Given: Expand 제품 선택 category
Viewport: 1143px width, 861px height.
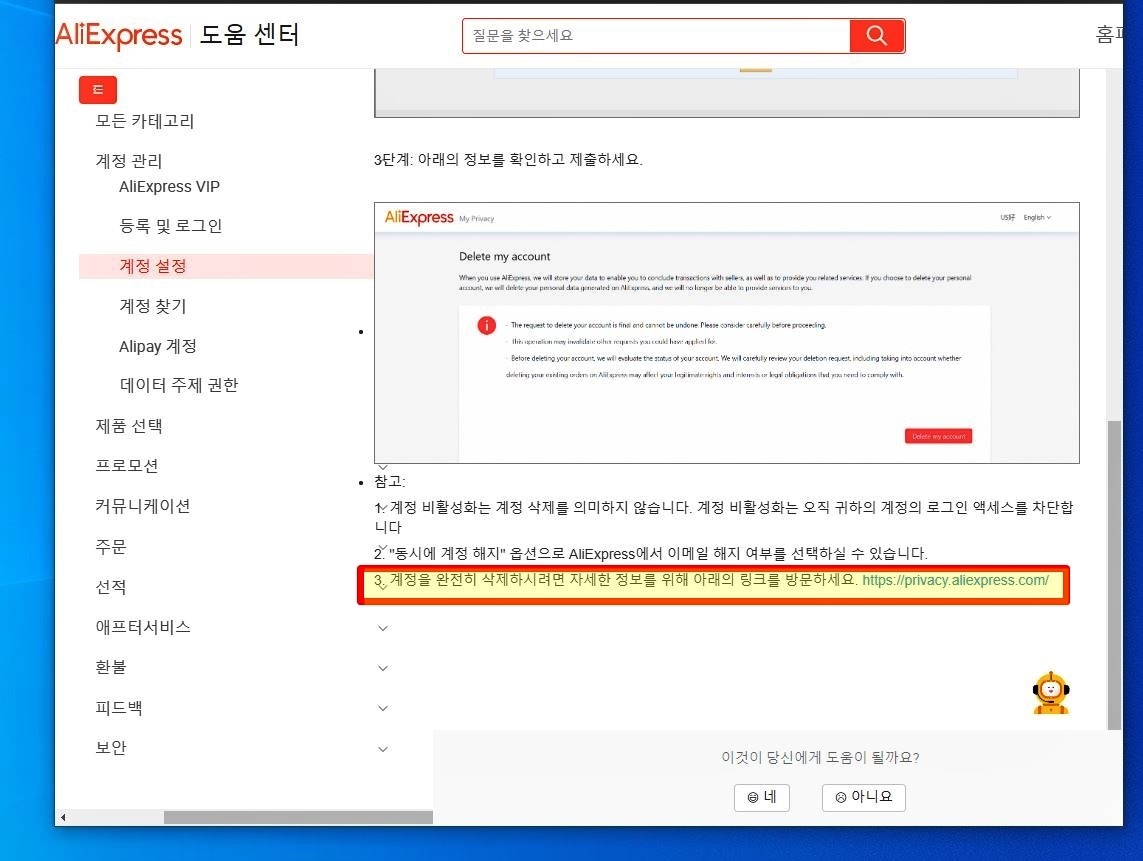Looking at the screenshot, I should tap(128, 426).
